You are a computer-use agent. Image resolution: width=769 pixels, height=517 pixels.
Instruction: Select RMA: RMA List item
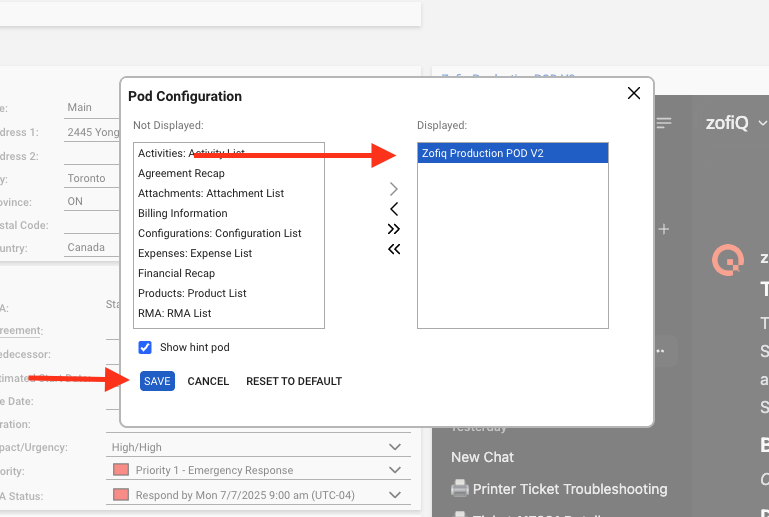(x=229, y=313)
